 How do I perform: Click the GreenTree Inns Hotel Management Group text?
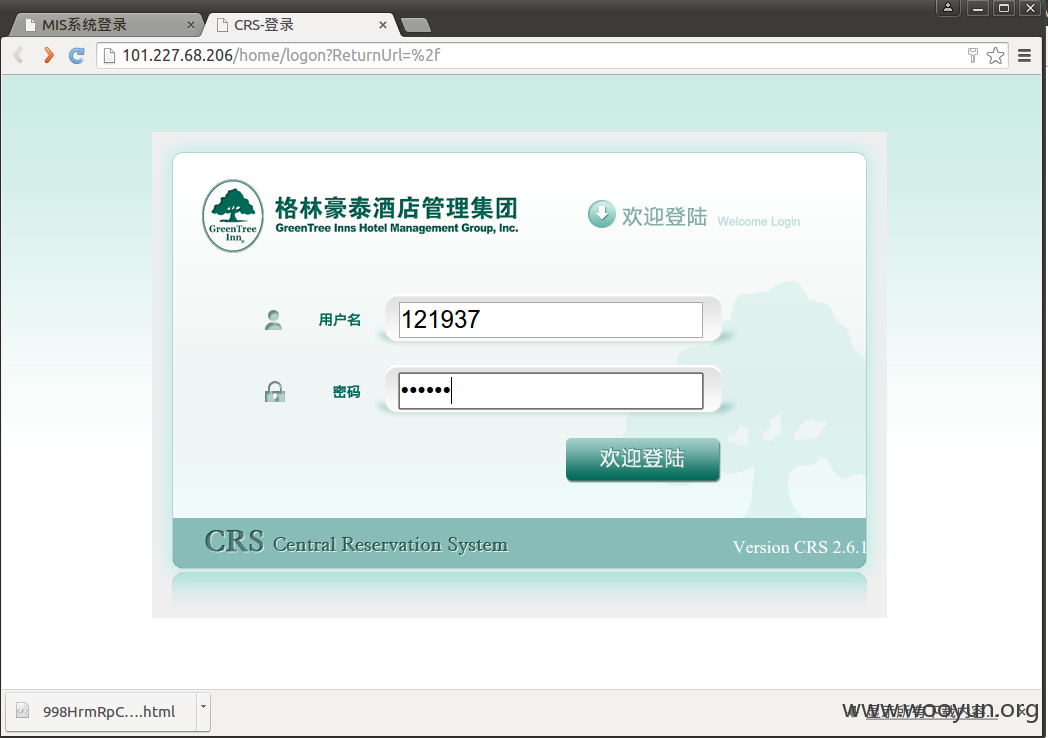click(x=397, y=228)
